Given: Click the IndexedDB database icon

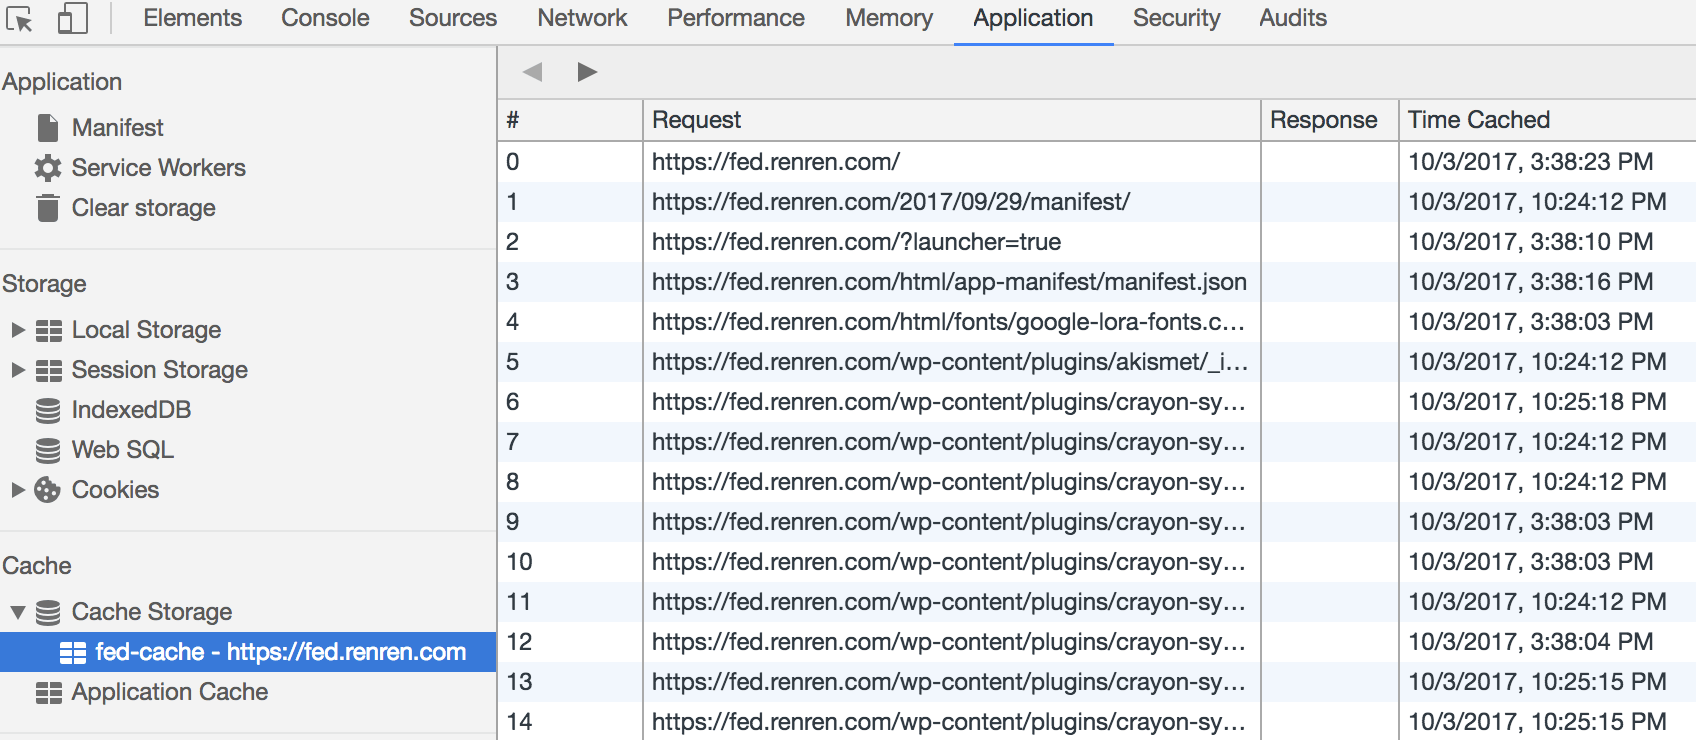Looking at the screenshot, I should tap(47, 410).
